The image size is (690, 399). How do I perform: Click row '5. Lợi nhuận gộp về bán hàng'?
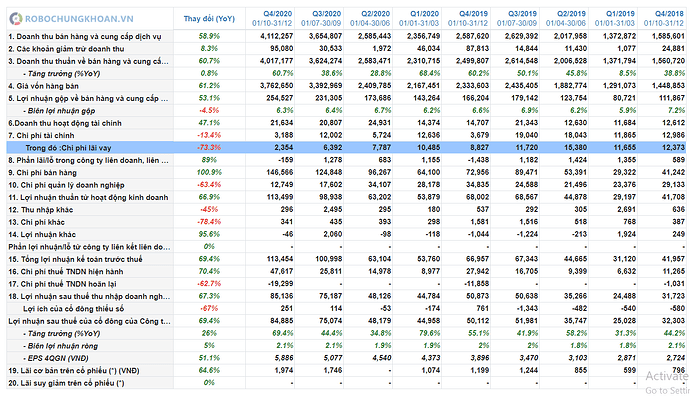tap(346, 98)
